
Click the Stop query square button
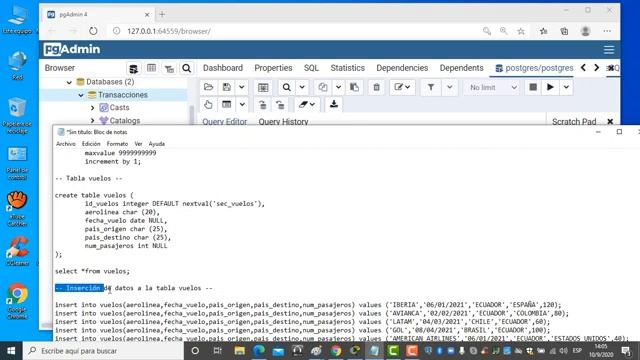click(533, 87)
